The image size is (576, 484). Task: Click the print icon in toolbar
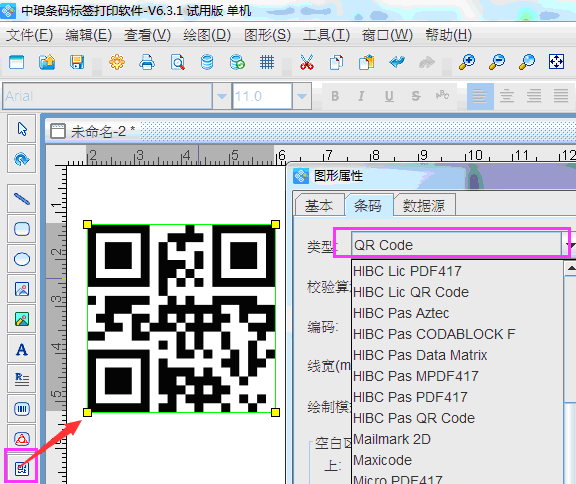147,62
